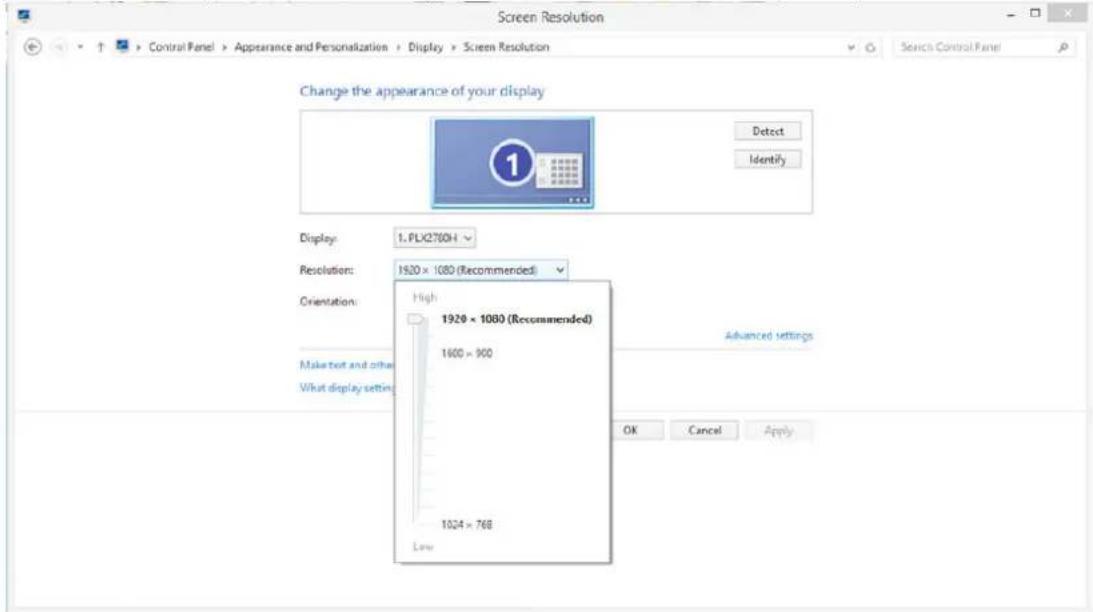
Task: Open Control Panel breadcrumb
Action: coord(181,47)
